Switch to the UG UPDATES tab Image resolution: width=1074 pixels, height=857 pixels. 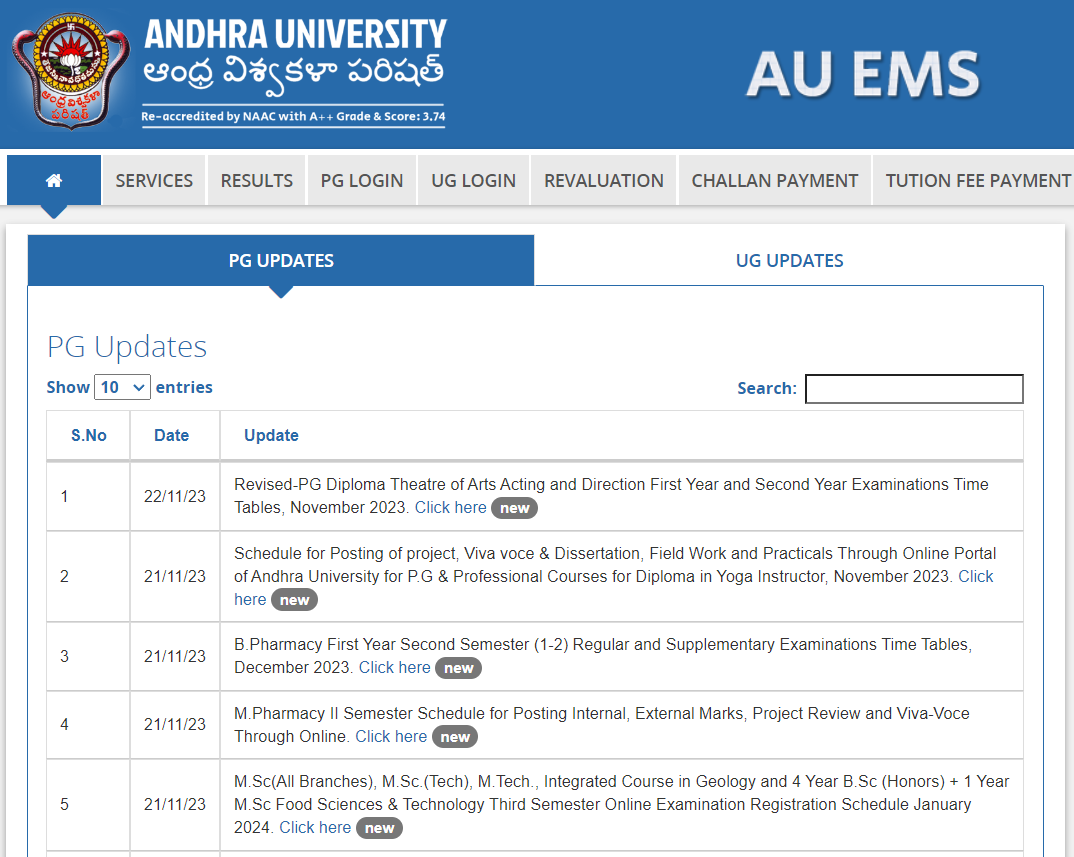(x=789, y=260)
